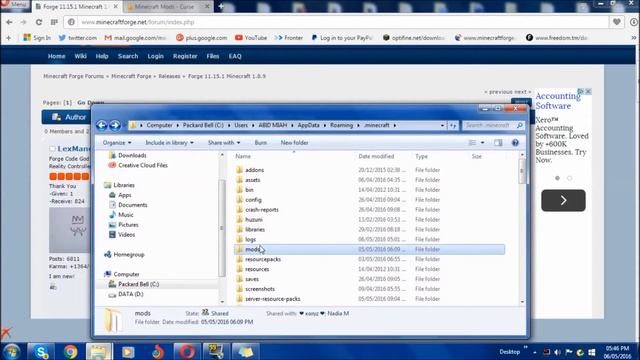Viewport: 640px width, 360px height.
Task: Click Search in the forum navigation bar
Action: click(128, 56)
